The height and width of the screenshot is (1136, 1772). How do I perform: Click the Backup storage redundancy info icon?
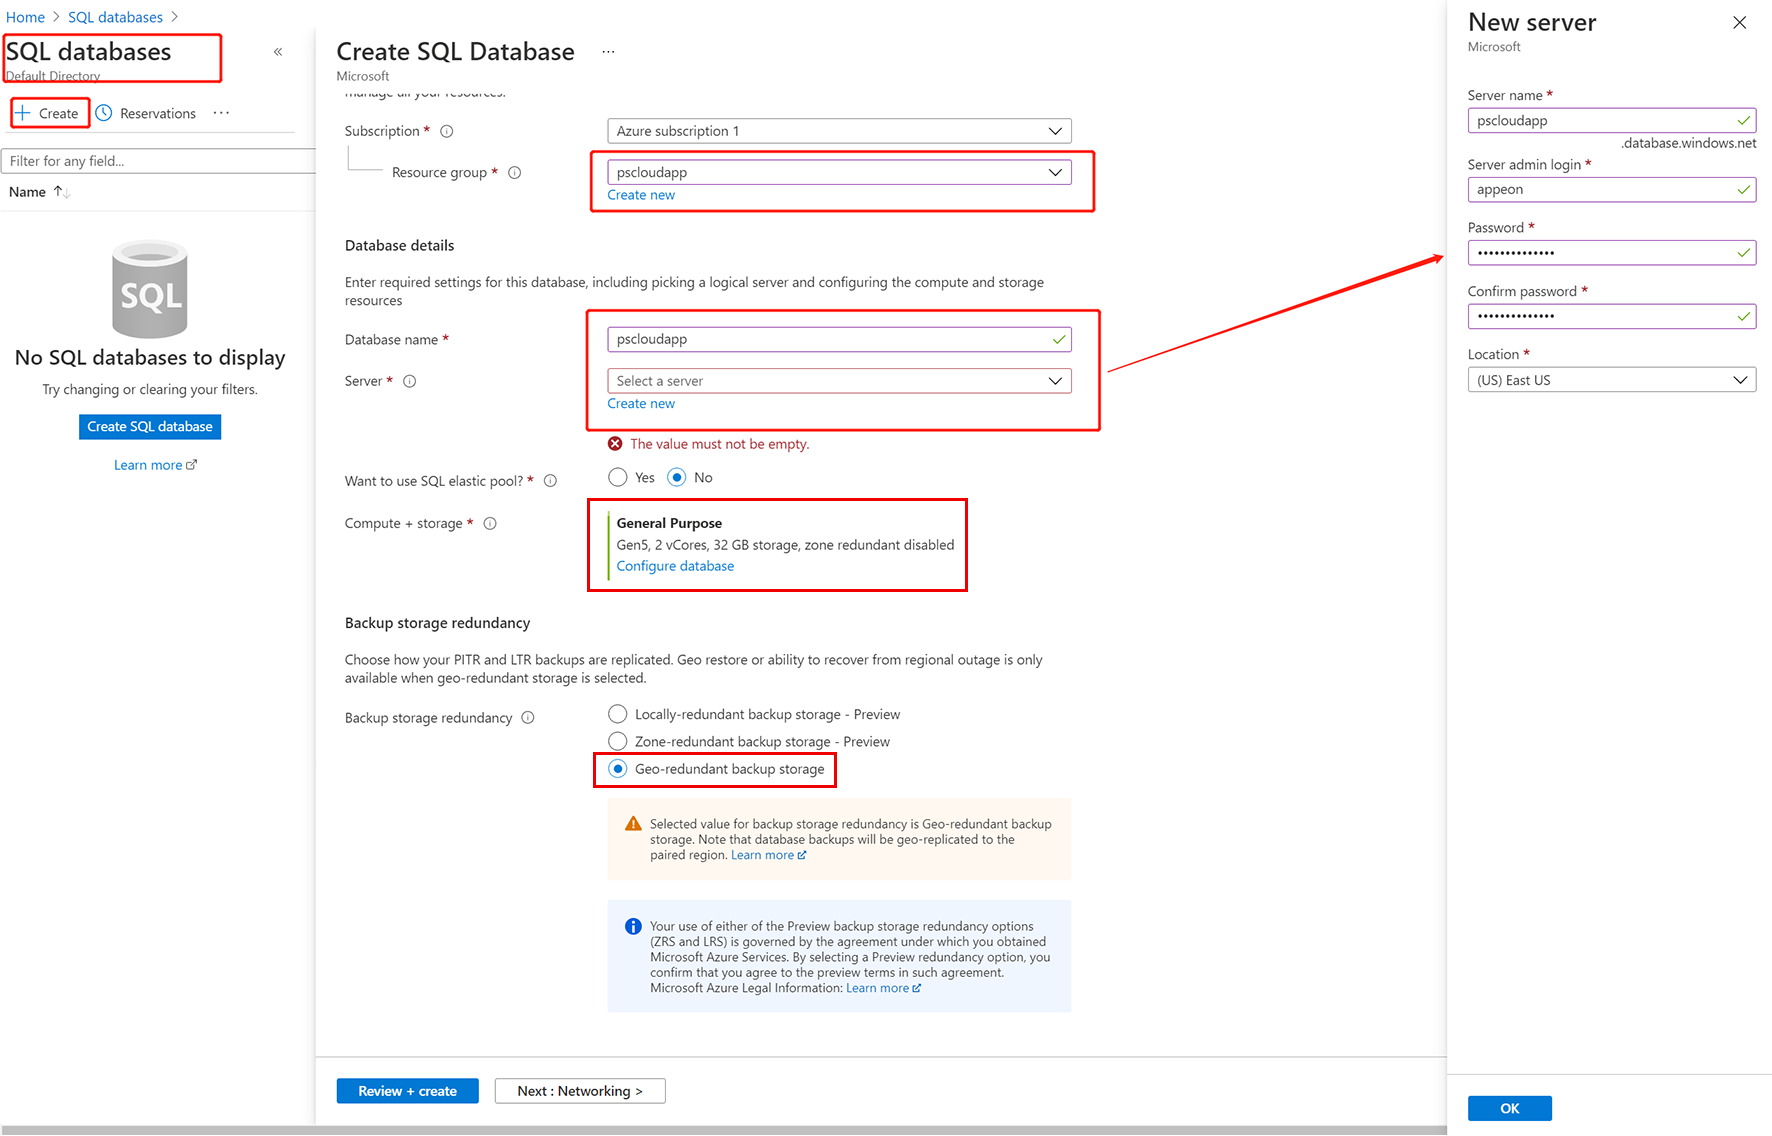tap(528, 718)
